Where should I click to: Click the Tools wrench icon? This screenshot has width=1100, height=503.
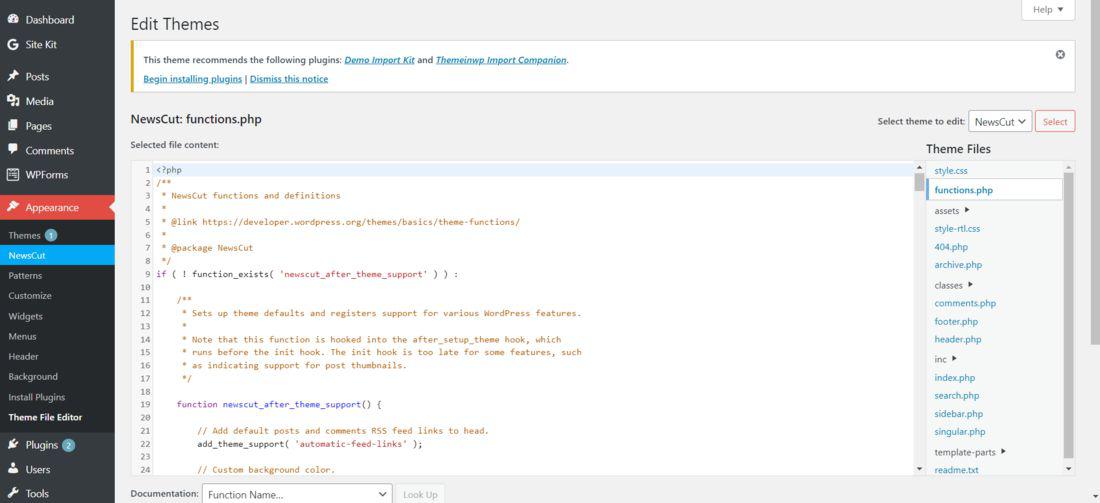[13, 493]
